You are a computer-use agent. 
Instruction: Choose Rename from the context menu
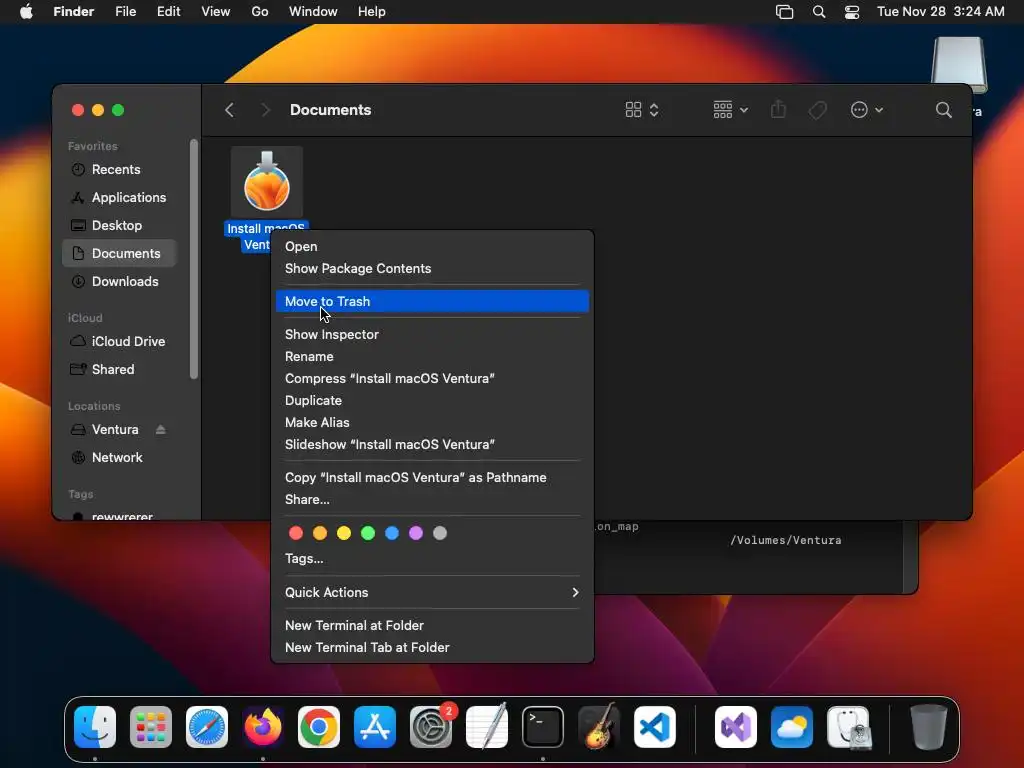(x=432, y=357)
